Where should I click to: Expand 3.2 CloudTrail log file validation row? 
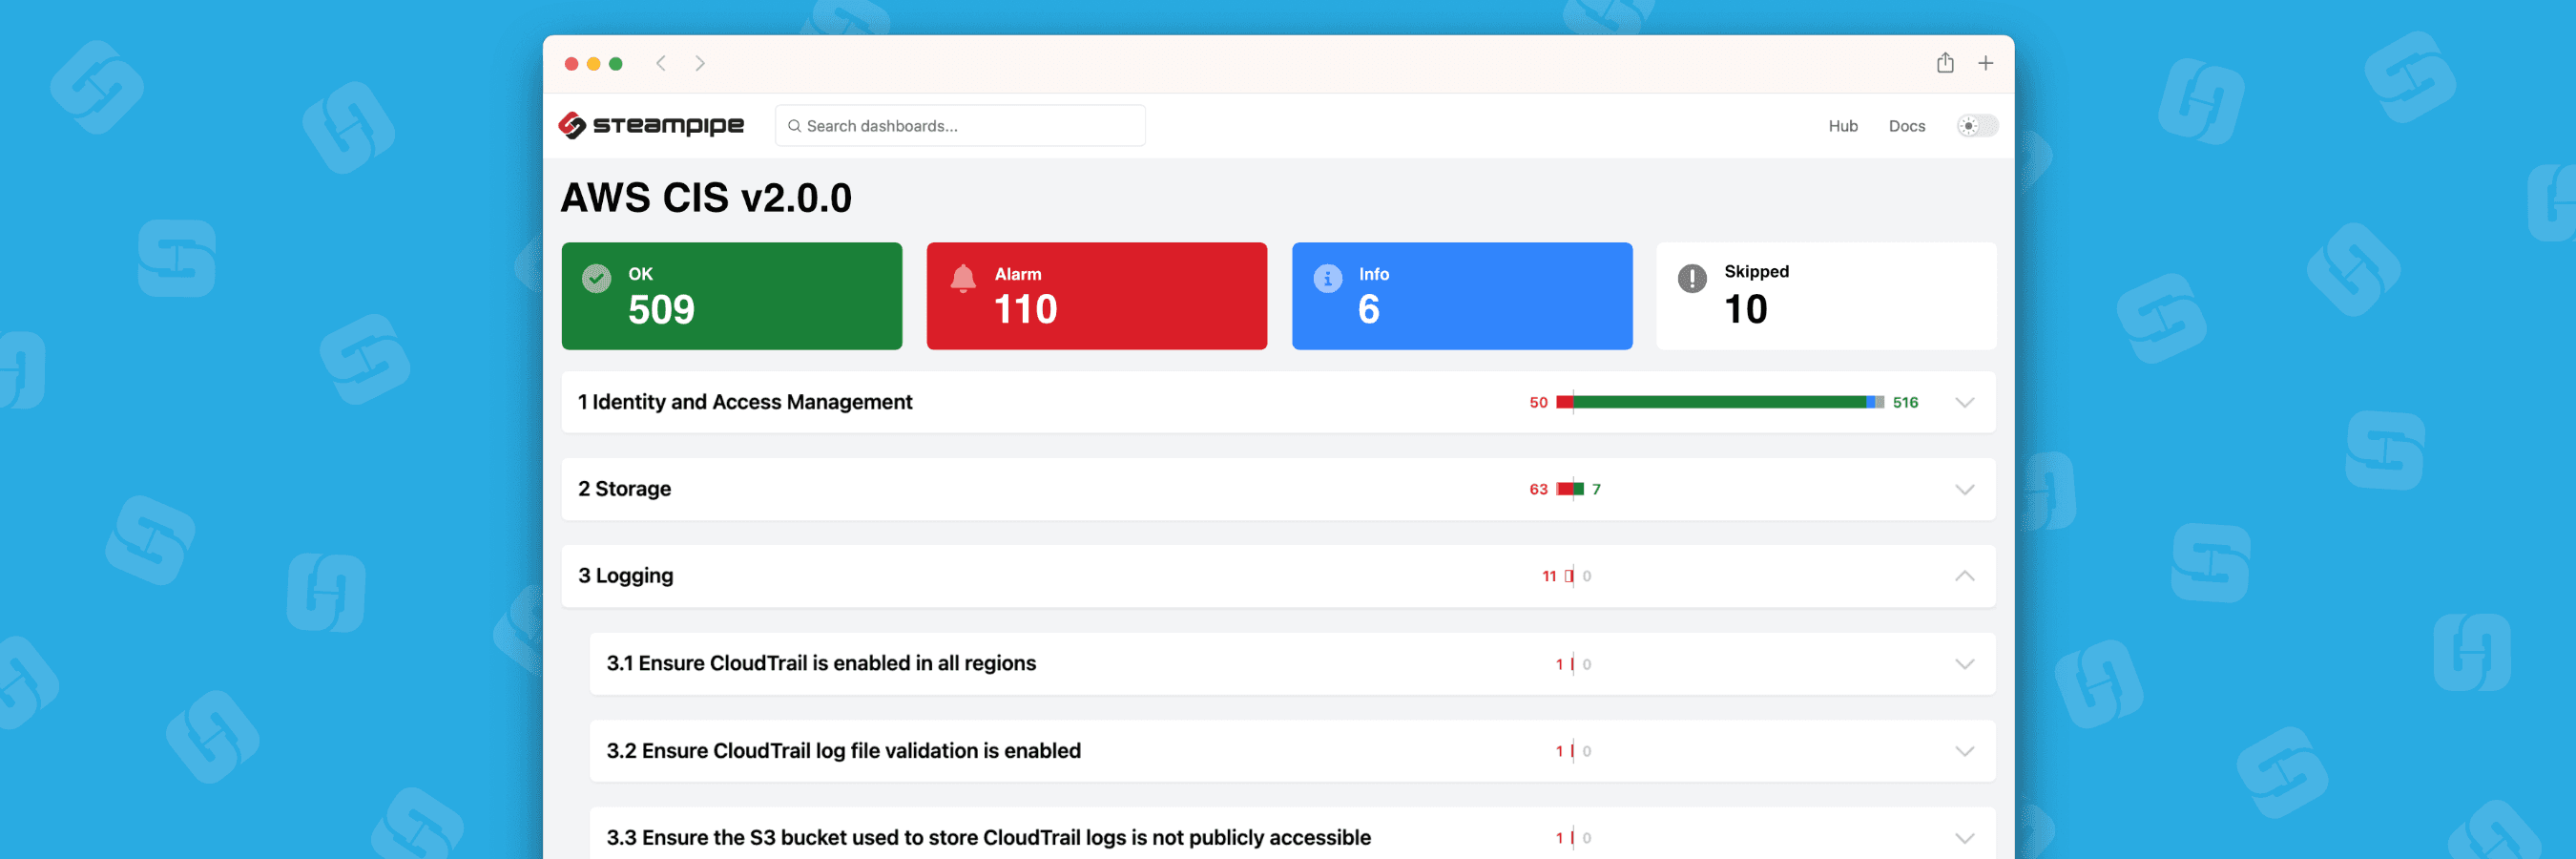click(1965, 751)
